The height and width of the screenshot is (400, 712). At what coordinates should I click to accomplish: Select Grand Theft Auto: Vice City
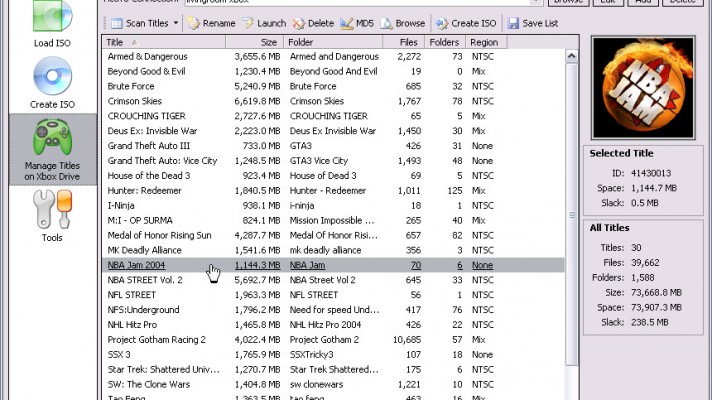point(162,161)
